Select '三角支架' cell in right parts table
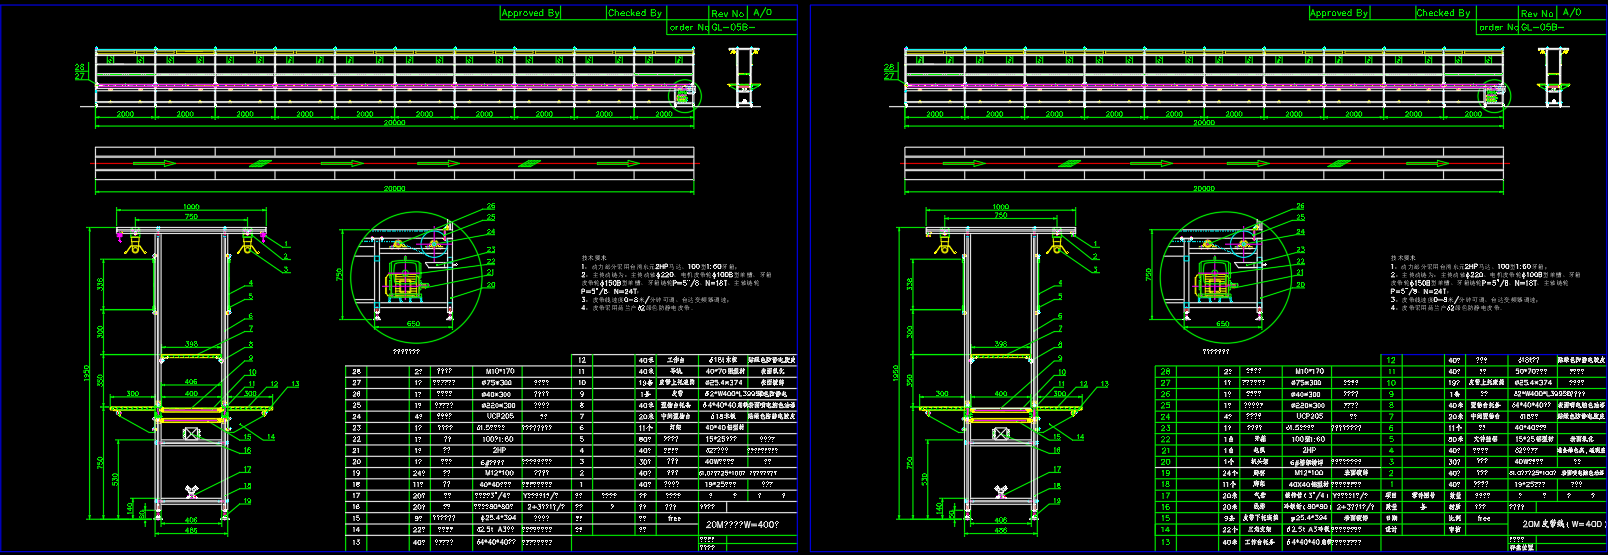The width and height of the screenshot is (1608, 555). pos(1258,530)
